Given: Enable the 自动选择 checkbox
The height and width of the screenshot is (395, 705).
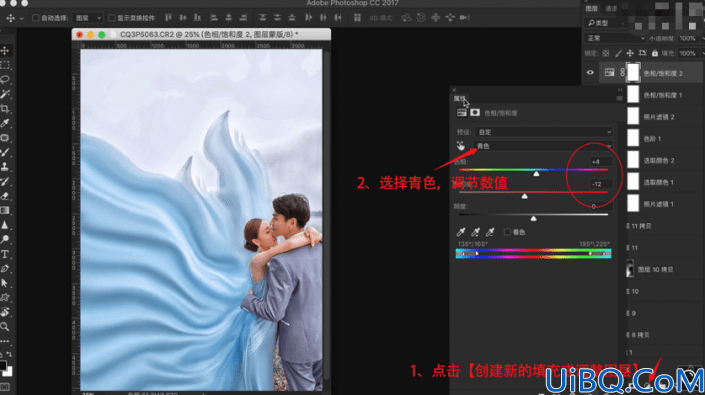Looking at the screenshot, I should coord(36,18).
